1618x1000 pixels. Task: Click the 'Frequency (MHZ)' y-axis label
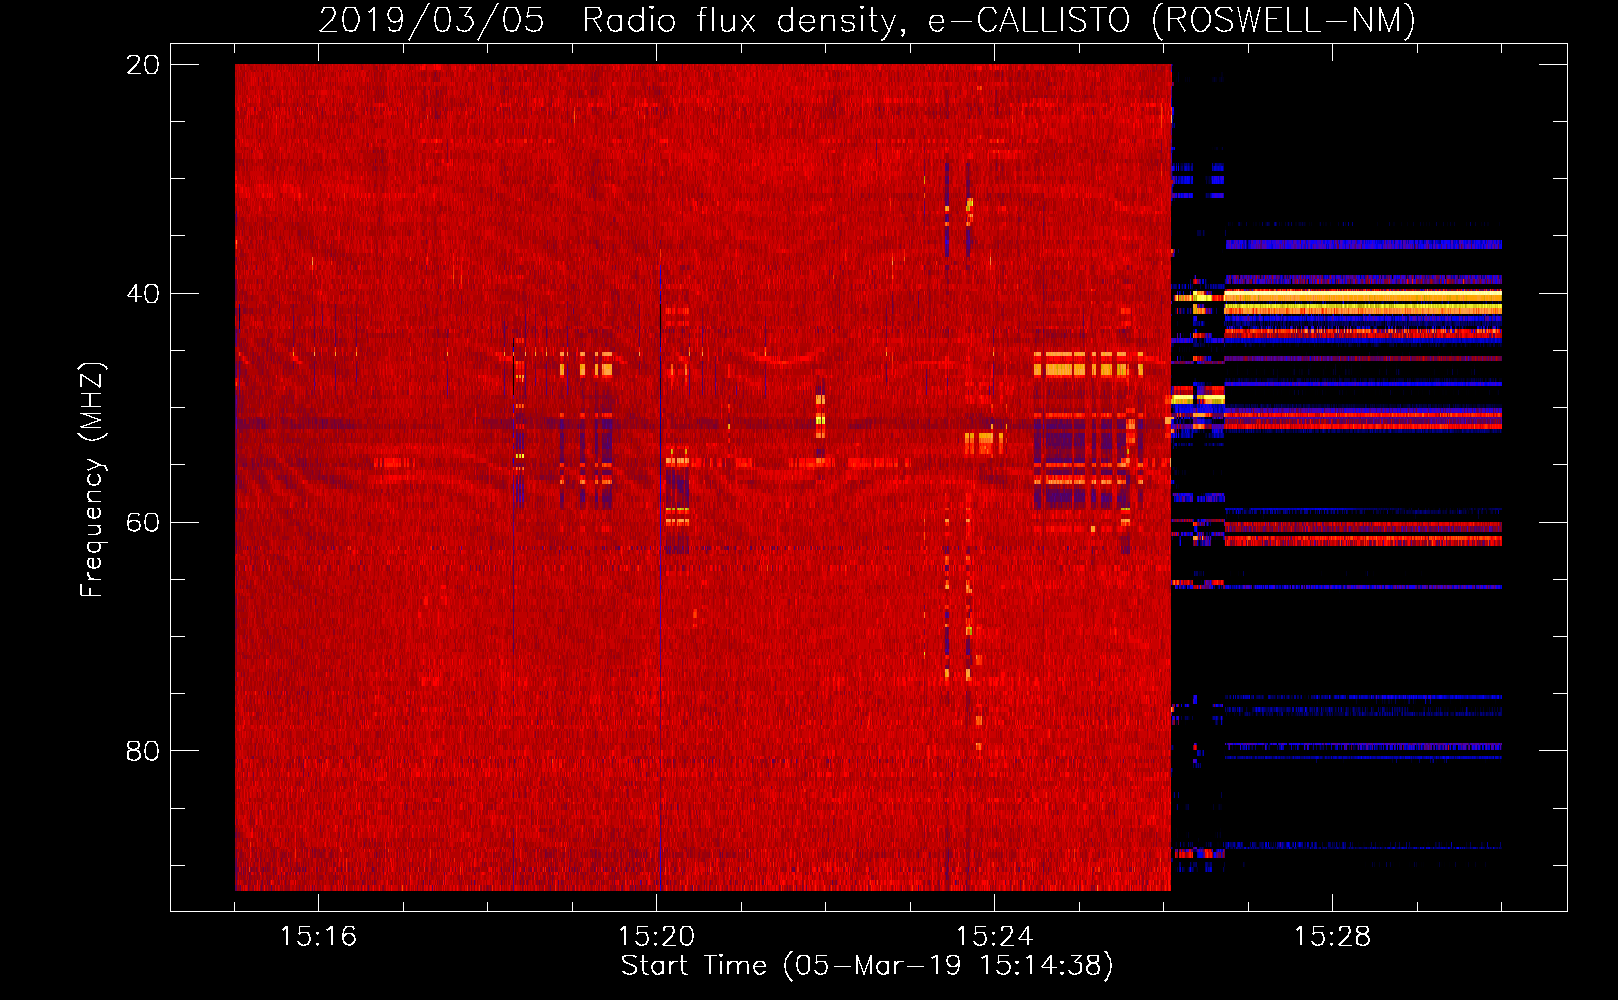[x=92, y=480]
